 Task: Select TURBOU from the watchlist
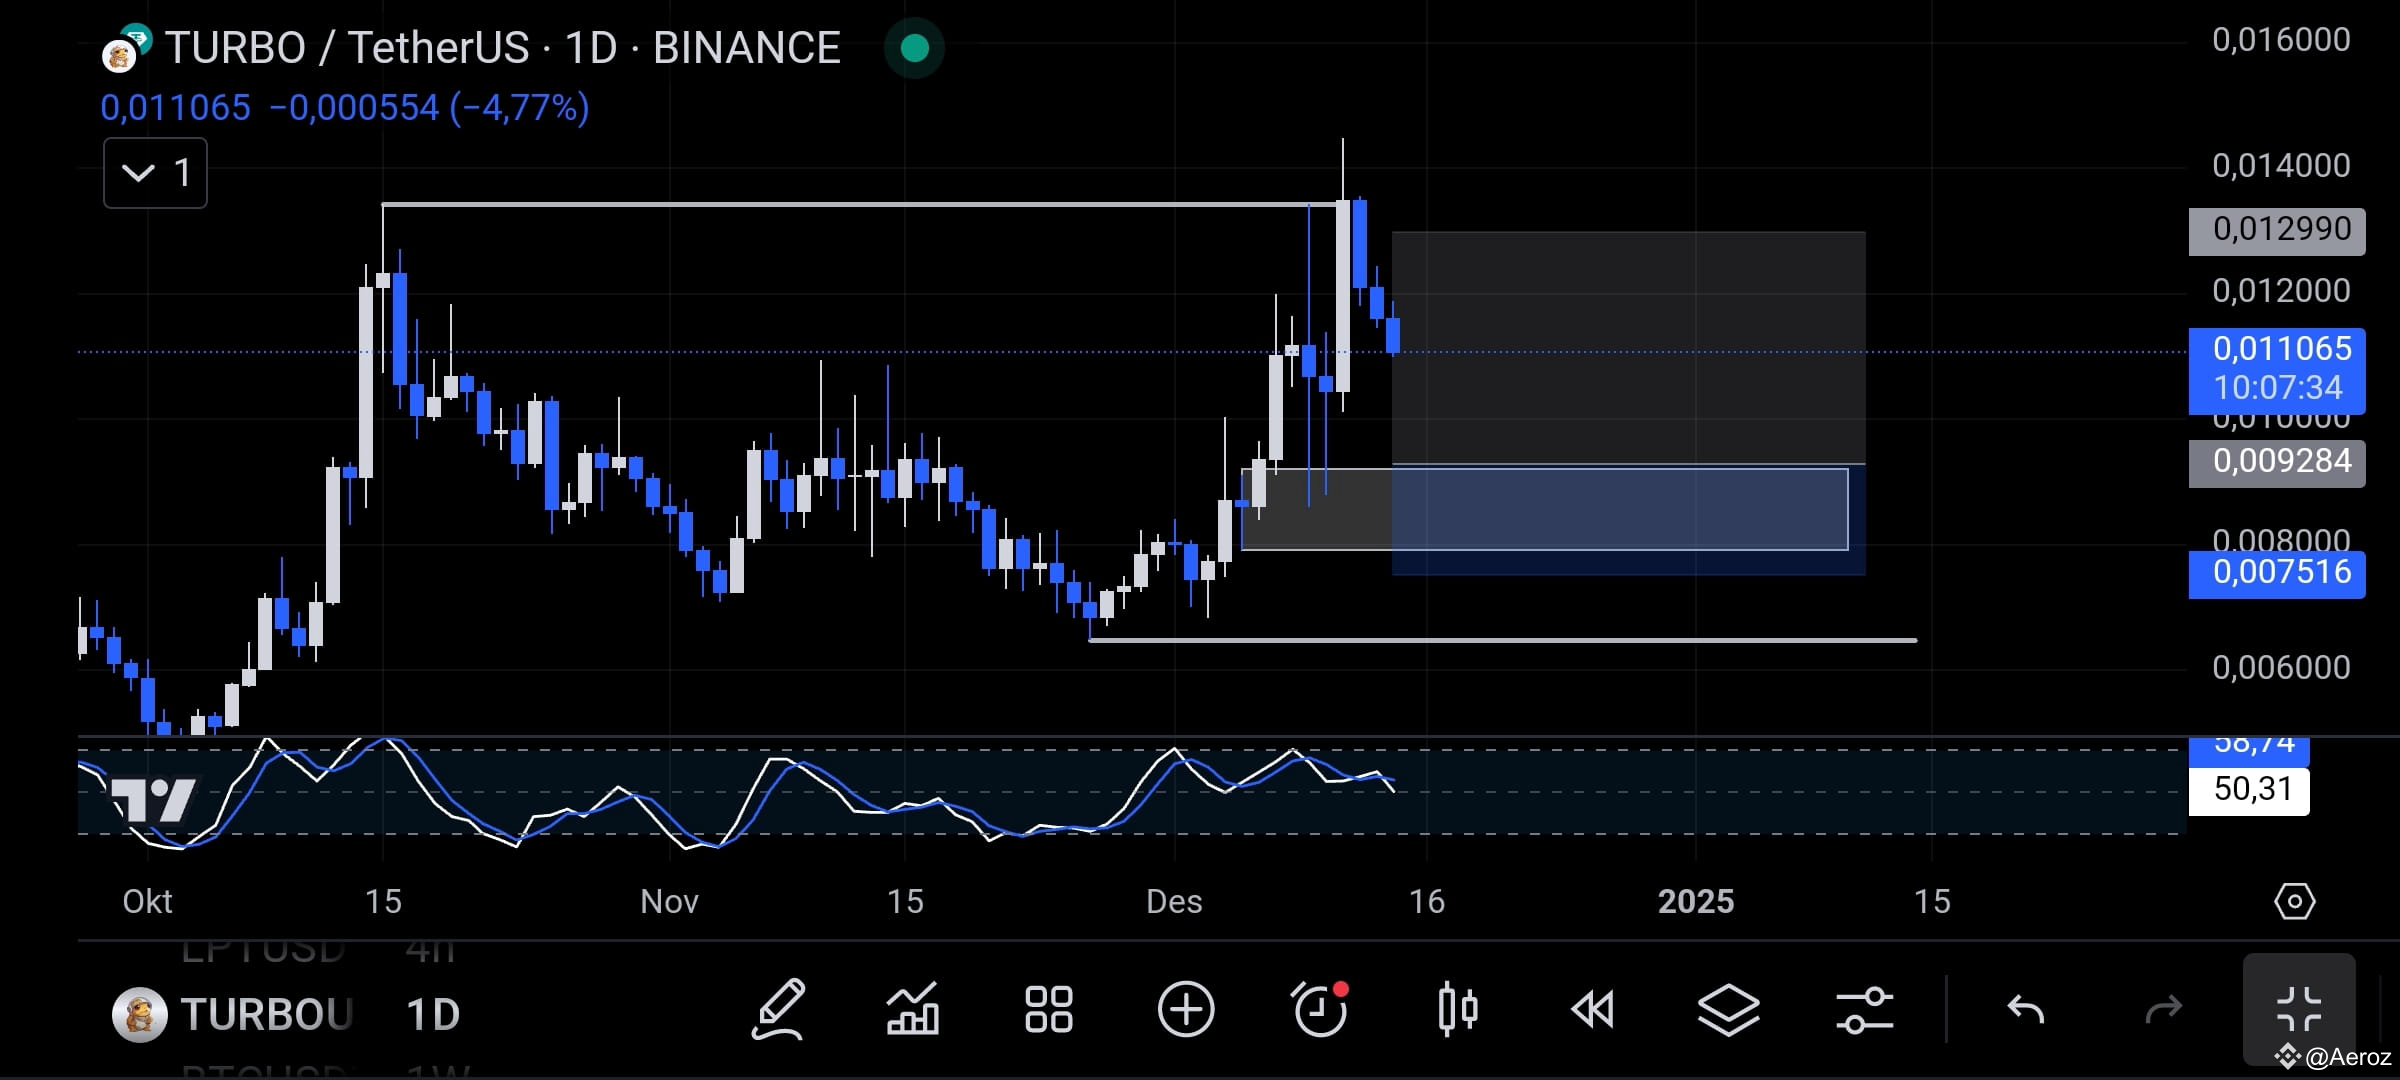click(x=263, y=1014)
